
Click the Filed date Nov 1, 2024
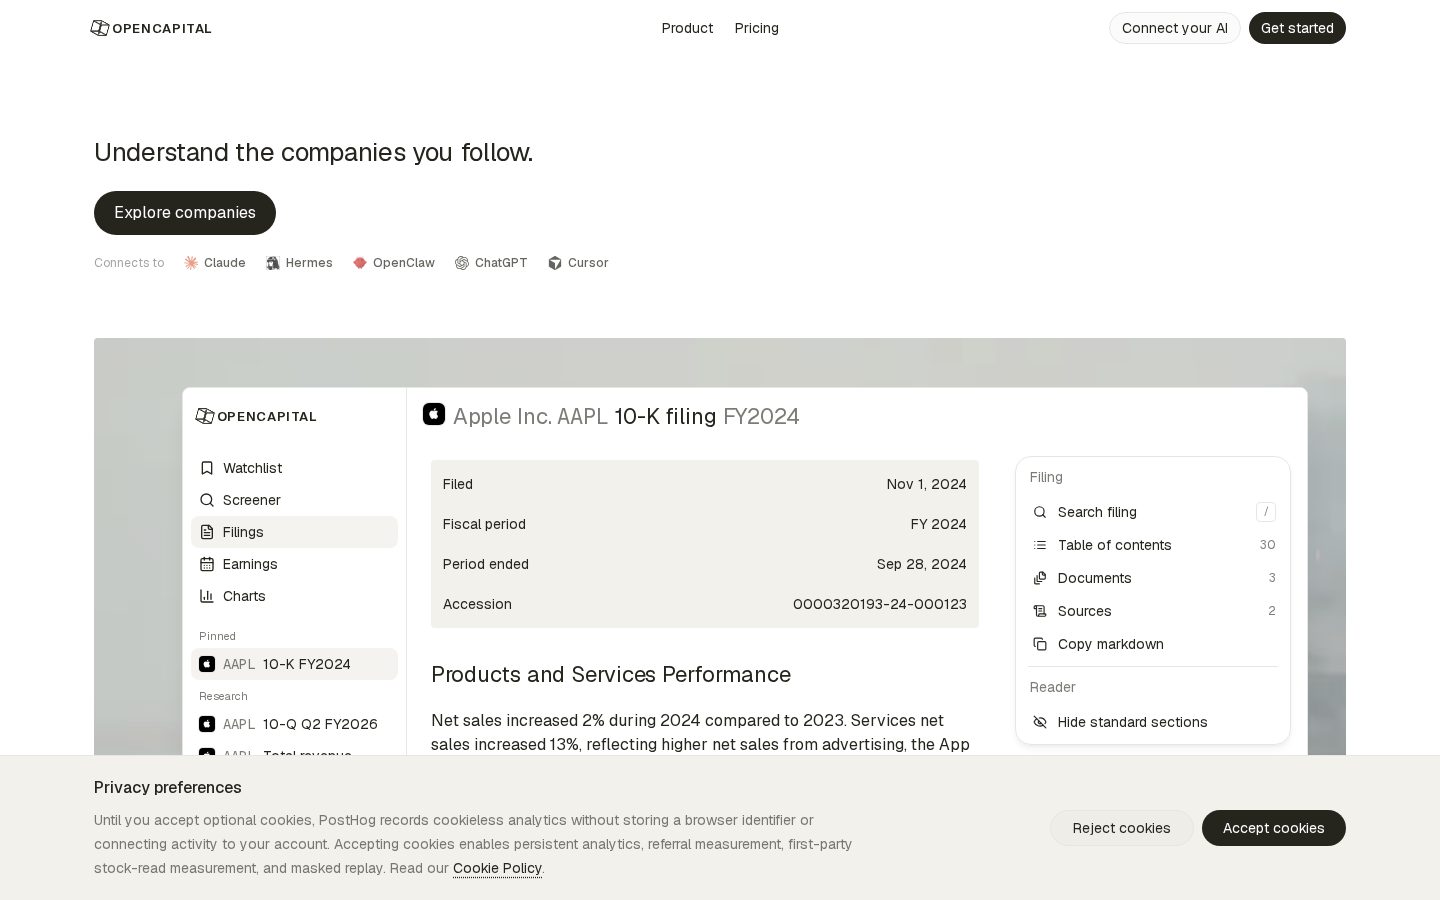(926, 484)
